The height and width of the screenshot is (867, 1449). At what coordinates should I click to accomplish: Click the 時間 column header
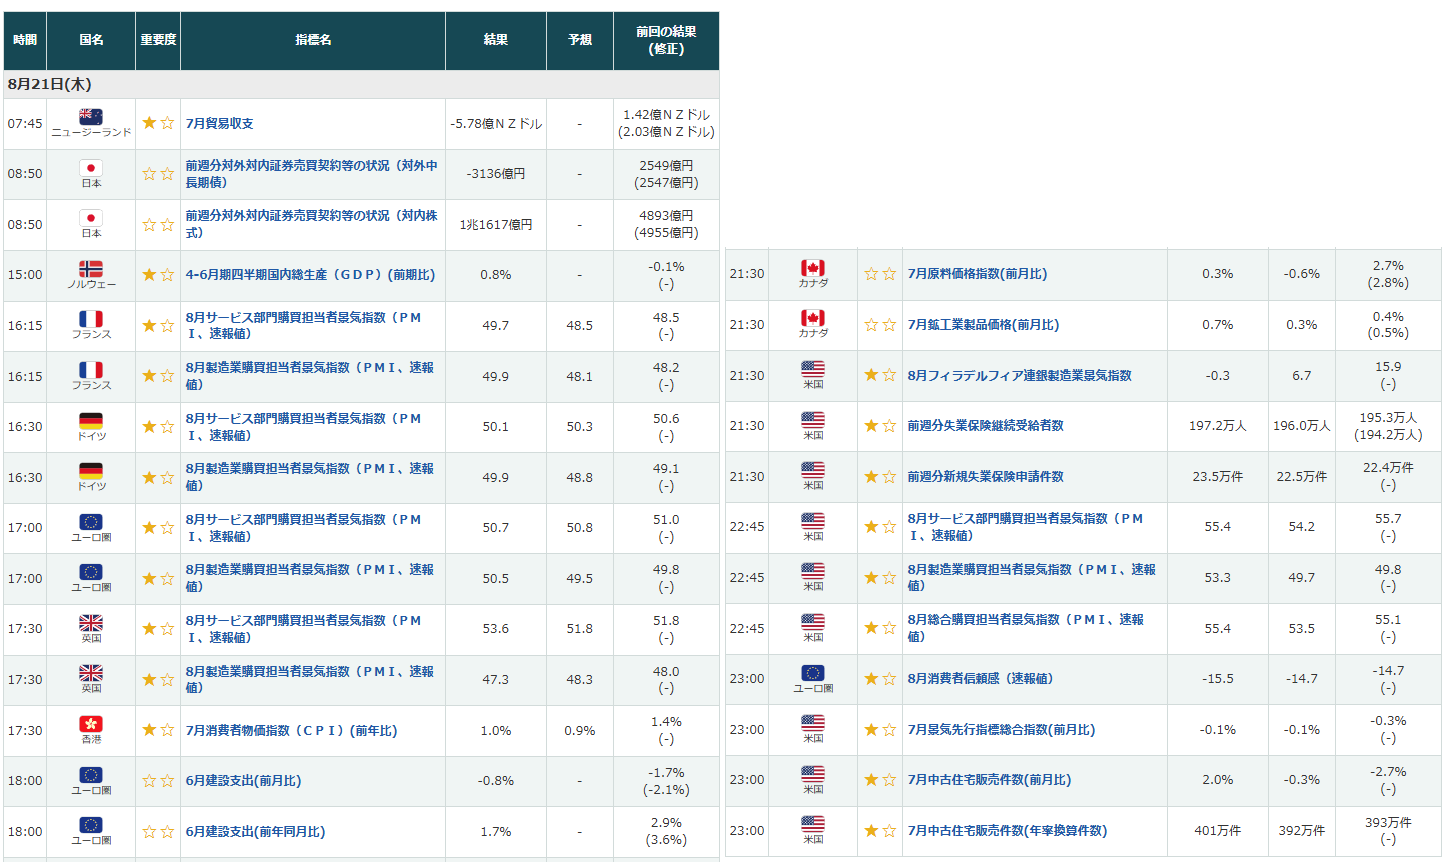click(x=25, y=40)
